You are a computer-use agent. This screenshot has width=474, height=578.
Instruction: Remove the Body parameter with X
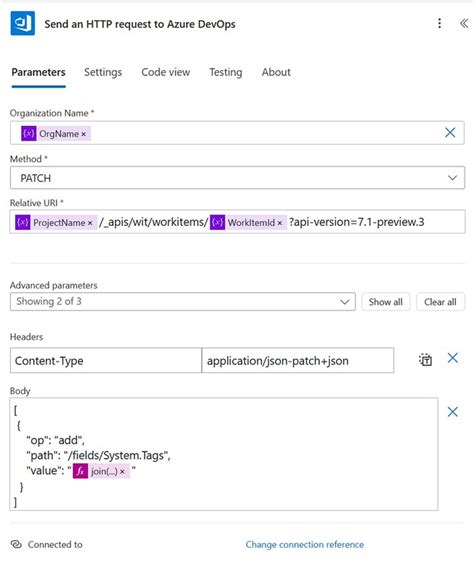pos(453,412)
